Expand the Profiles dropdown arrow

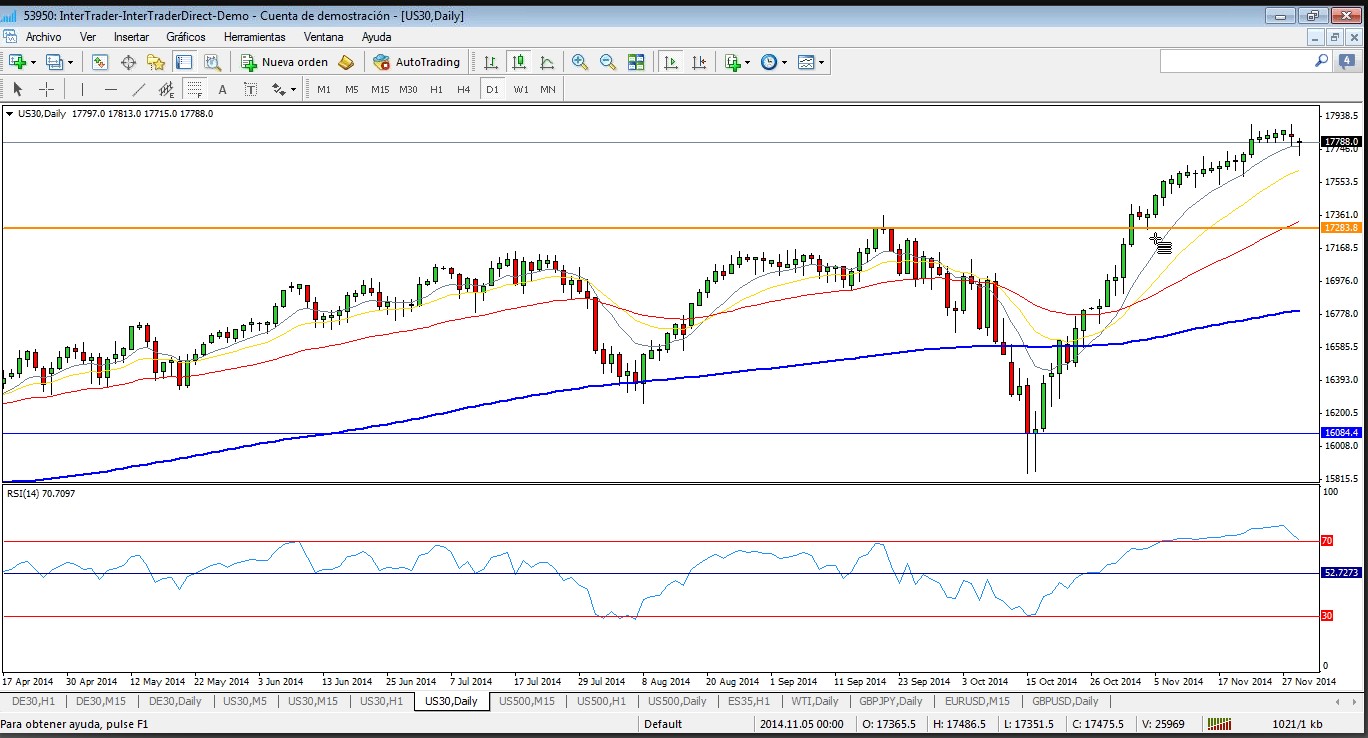click(x=70, y=62)
